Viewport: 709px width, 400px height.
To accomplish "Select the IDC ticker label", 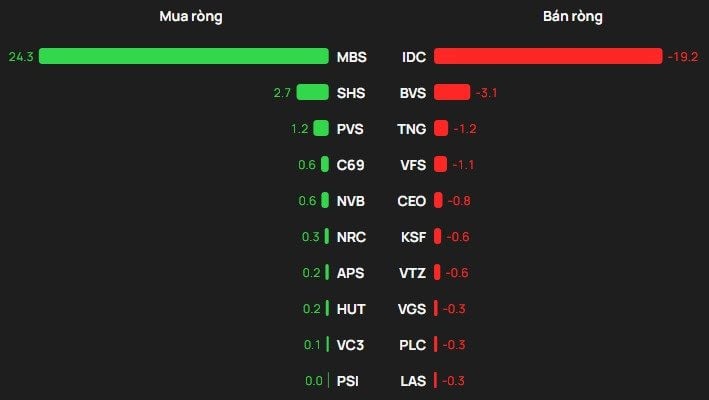I will [x=414, y=57].
